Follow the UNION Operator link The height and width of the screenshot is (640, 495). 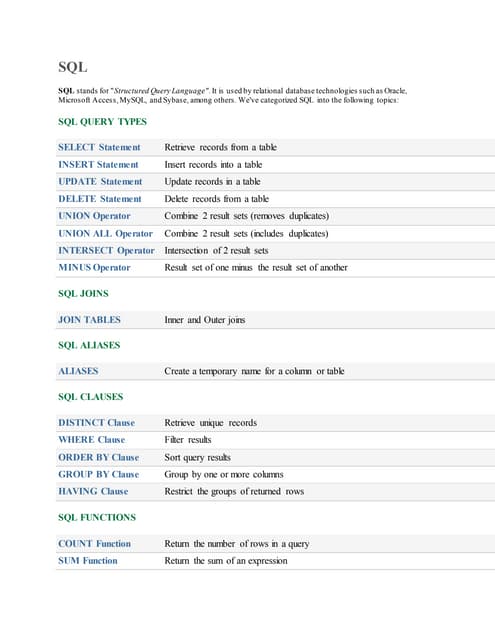(94, 216)
